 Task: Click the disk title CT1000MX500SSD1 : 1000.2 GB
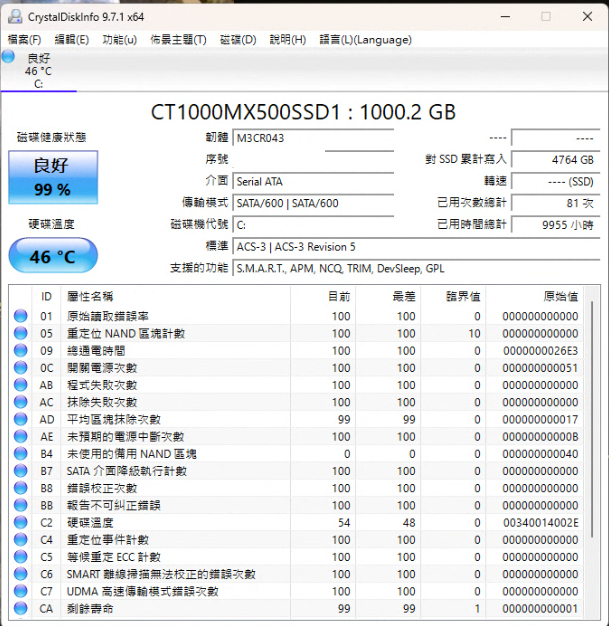coord(303,112)
